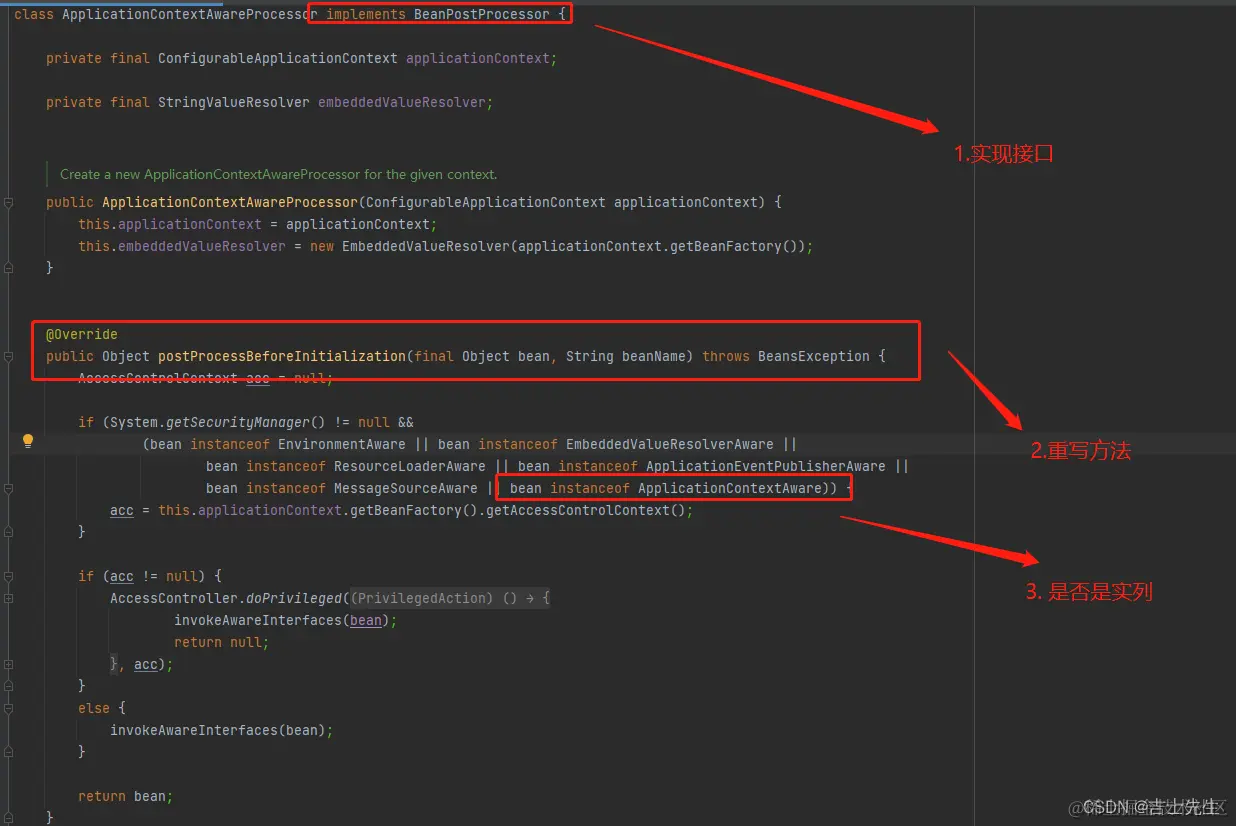Click the EnvironmentAware interface name
This screenshot has height=826, width=1236.
coord(342,444)
